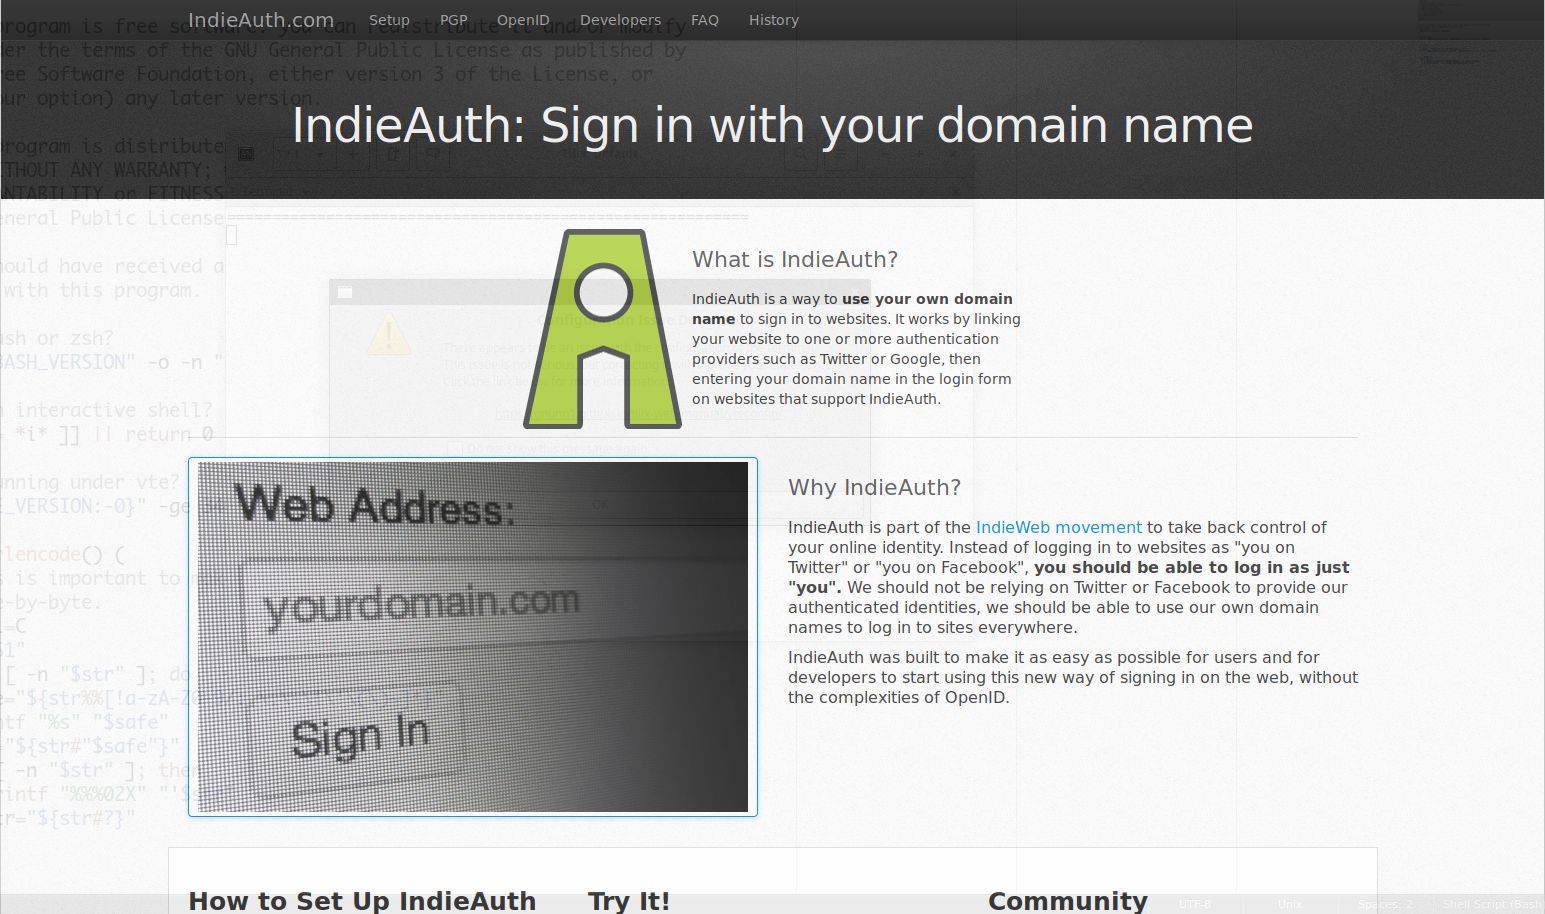Click Shell Script (Bash) in the status bar
1545x914 pixels.
tap(1488, 903)
